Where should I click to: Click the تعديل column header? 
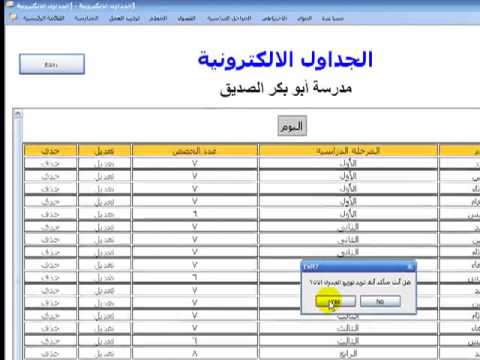[x=104, y=151]
